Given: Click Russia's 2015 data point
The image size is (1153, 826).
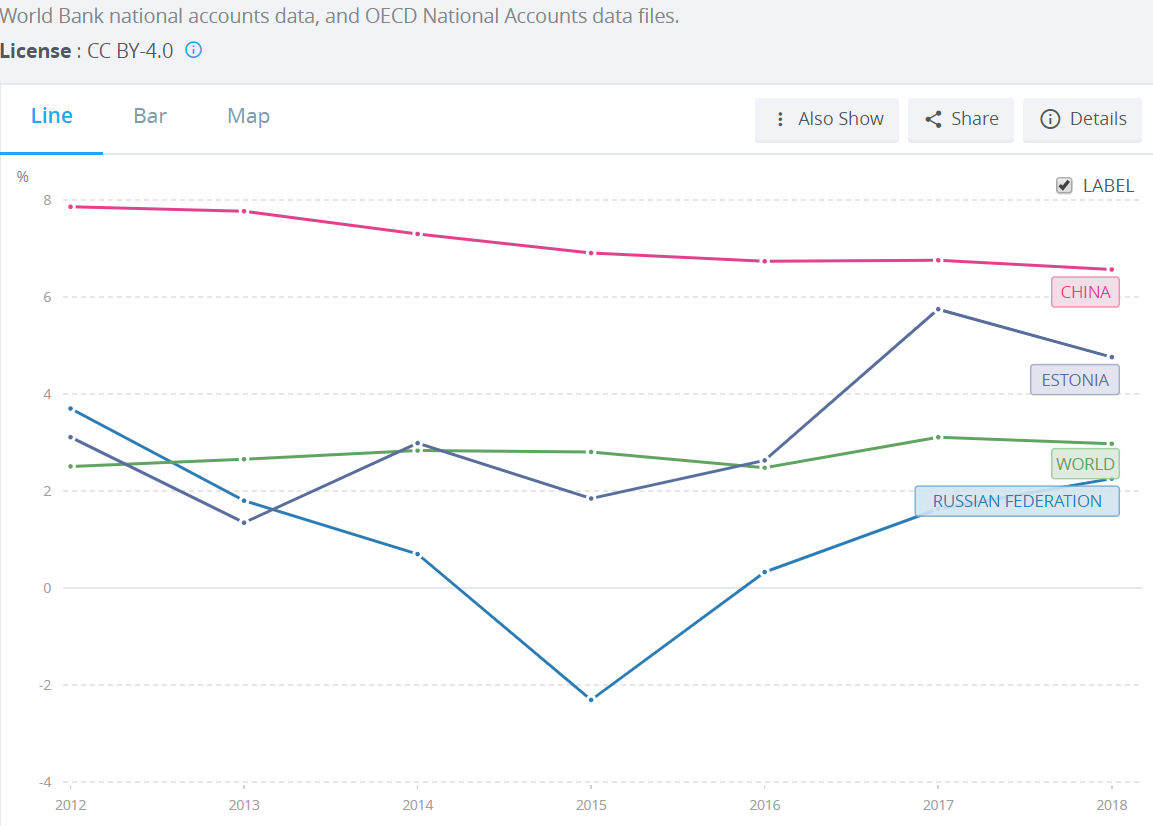Looking at the screenshot, I should (x=591, y=699).
